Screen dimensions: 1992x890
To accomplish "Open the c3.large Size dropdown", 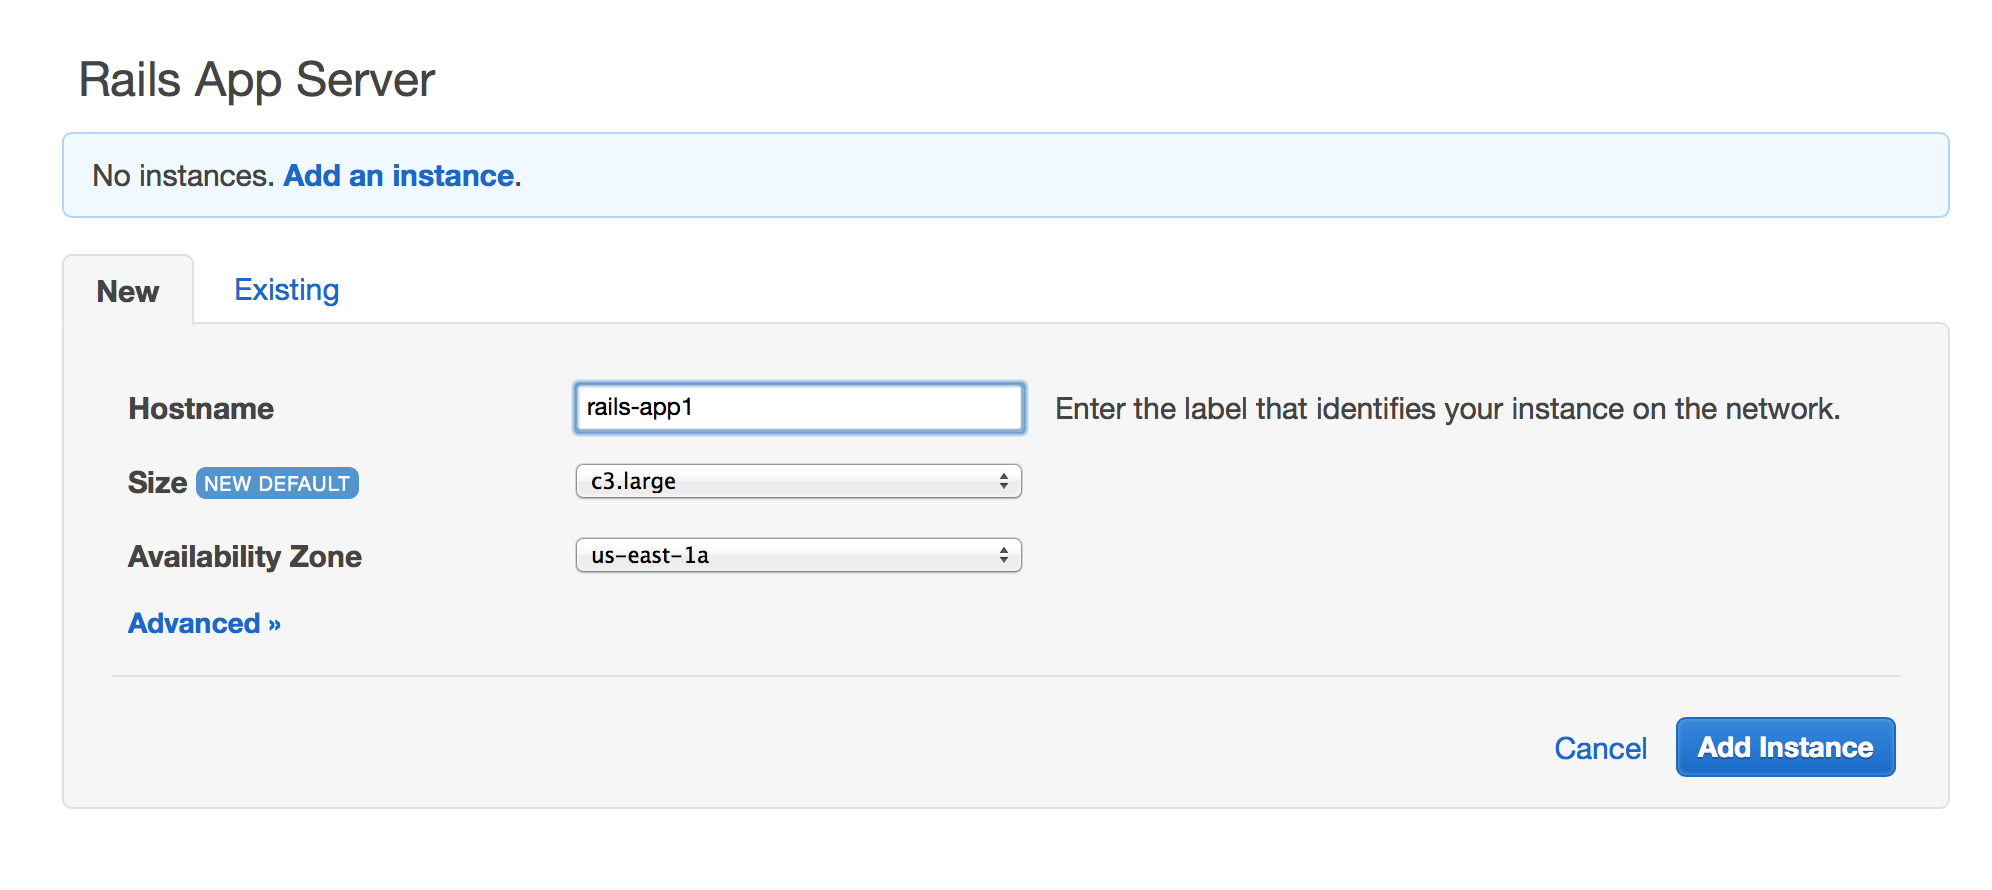I will 798,481.
